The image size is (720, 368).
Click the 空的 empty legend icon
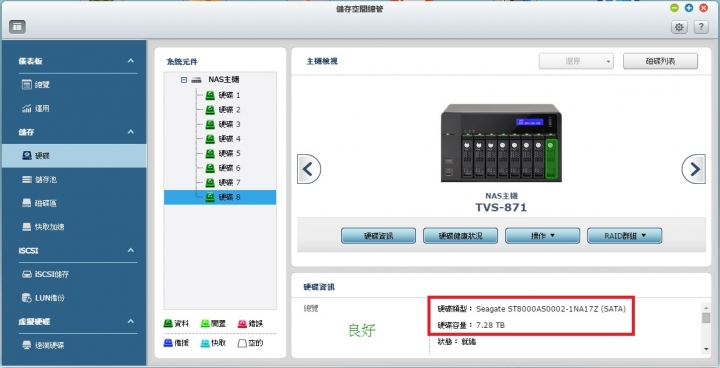242,343
